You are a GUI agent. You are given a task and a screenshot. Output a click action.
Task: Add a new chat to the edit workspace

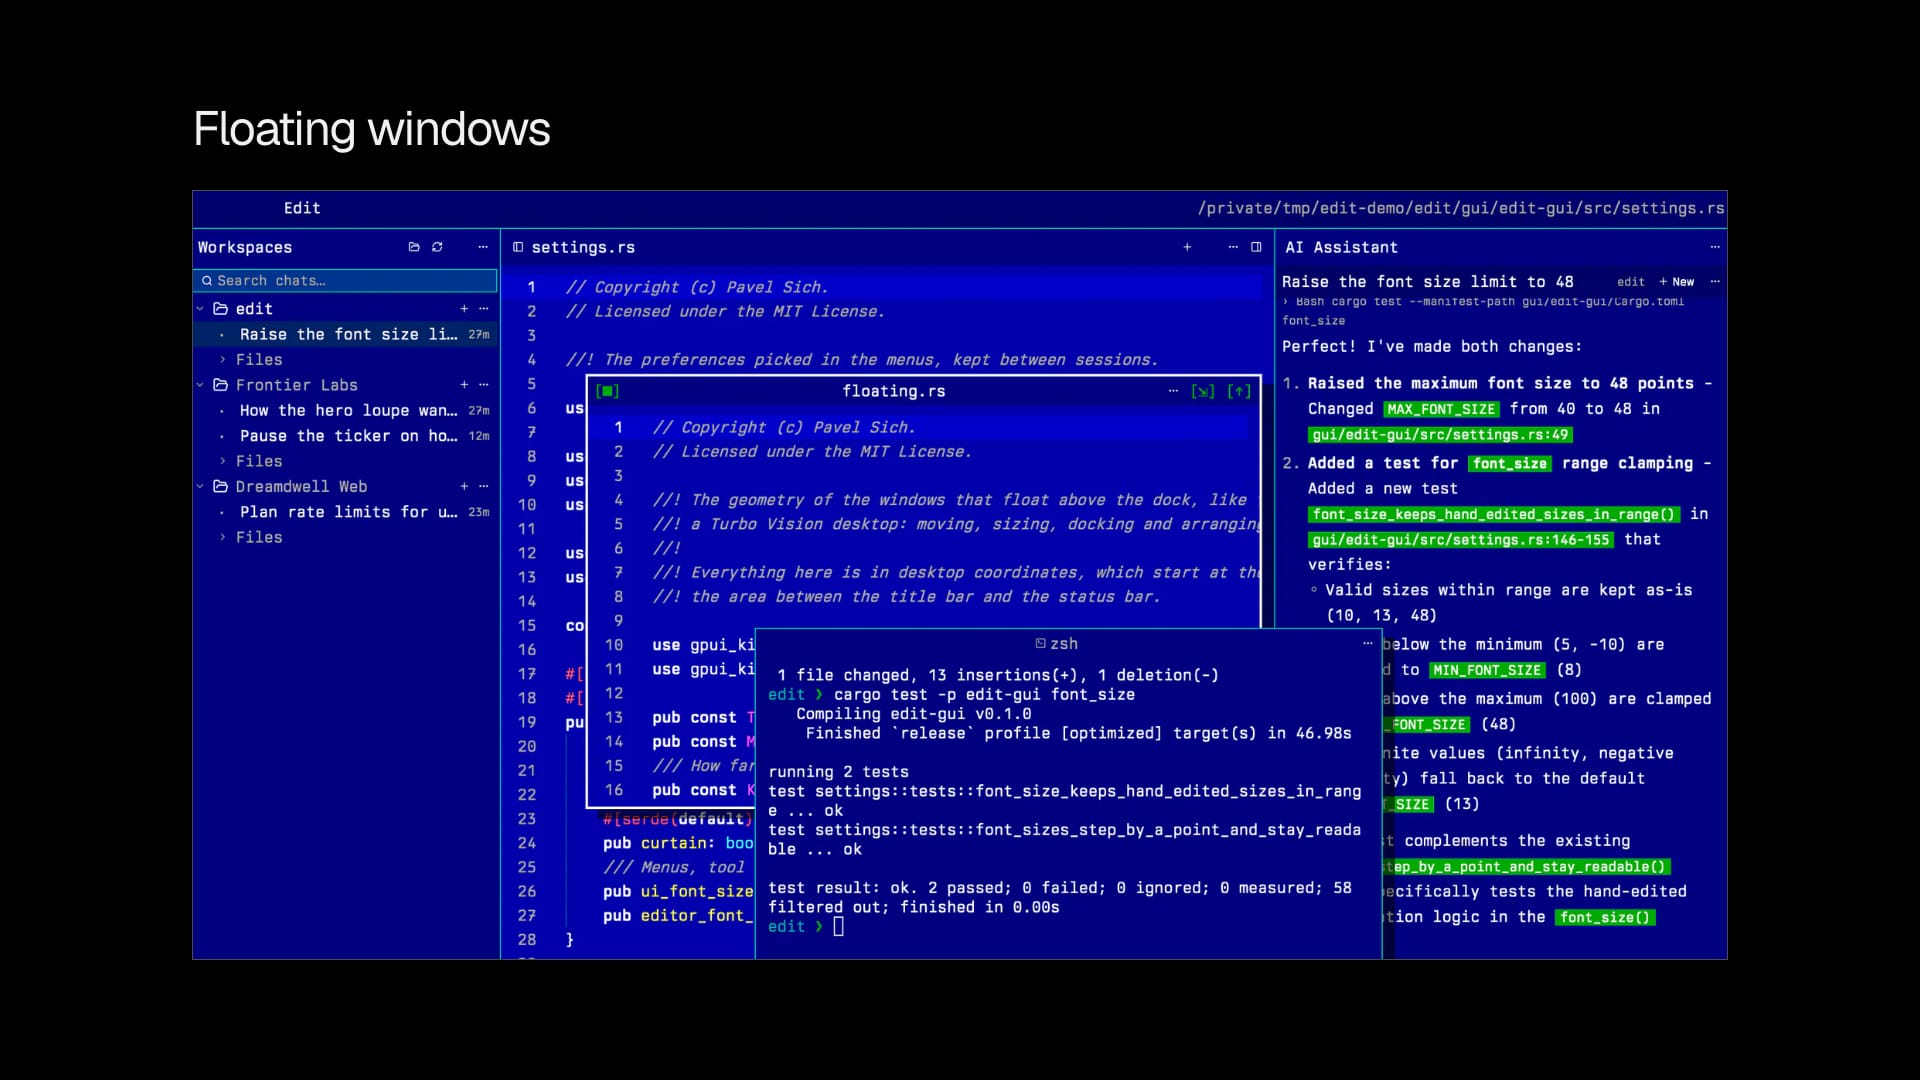click(x=464, y=309)
